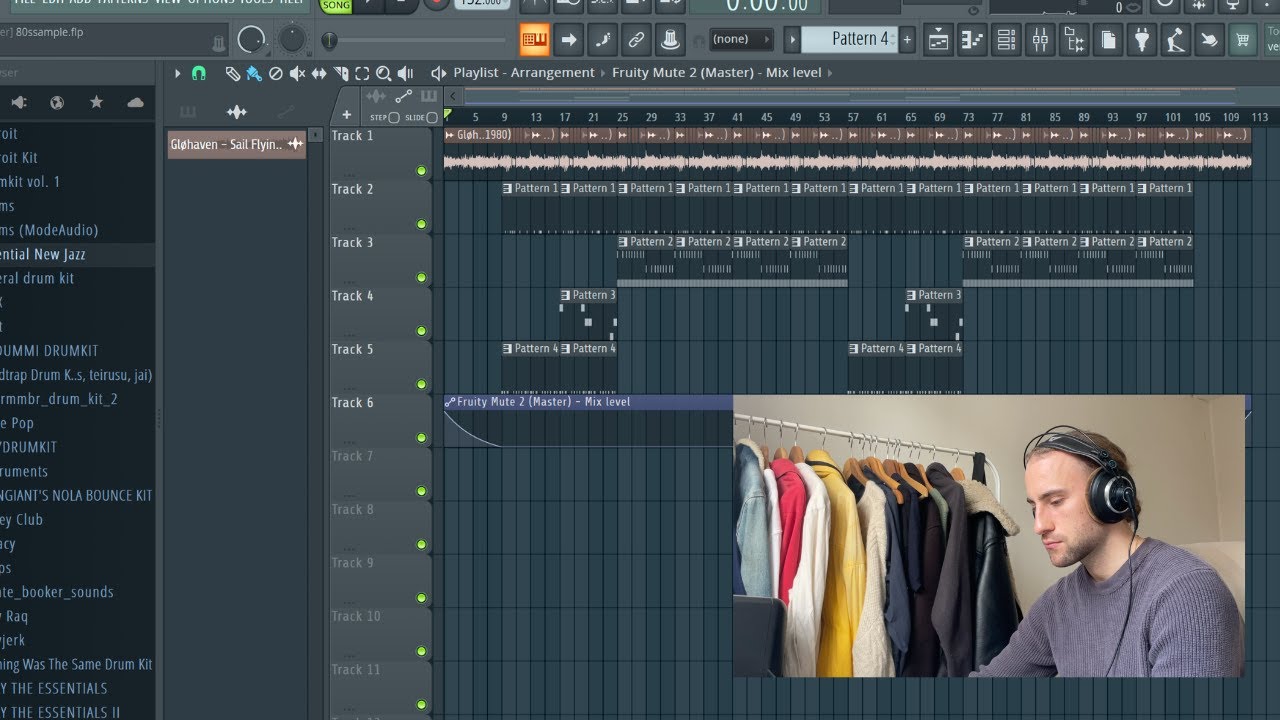Select the Slip tool double-arrow icon
Viewport: 1280px width, 720px height.
pos(319,73)
